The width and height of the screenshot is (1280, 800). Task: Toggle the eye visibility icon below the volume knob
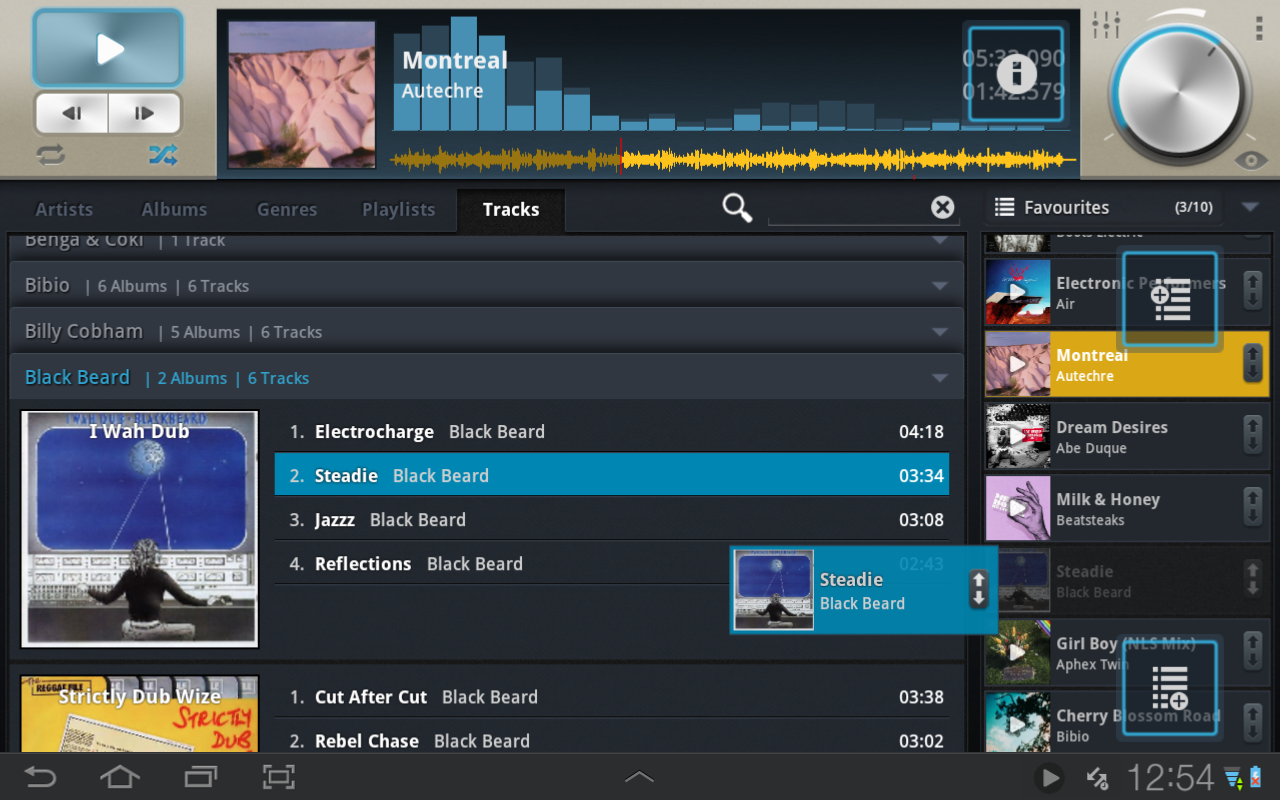click(x=1252, y=160)
